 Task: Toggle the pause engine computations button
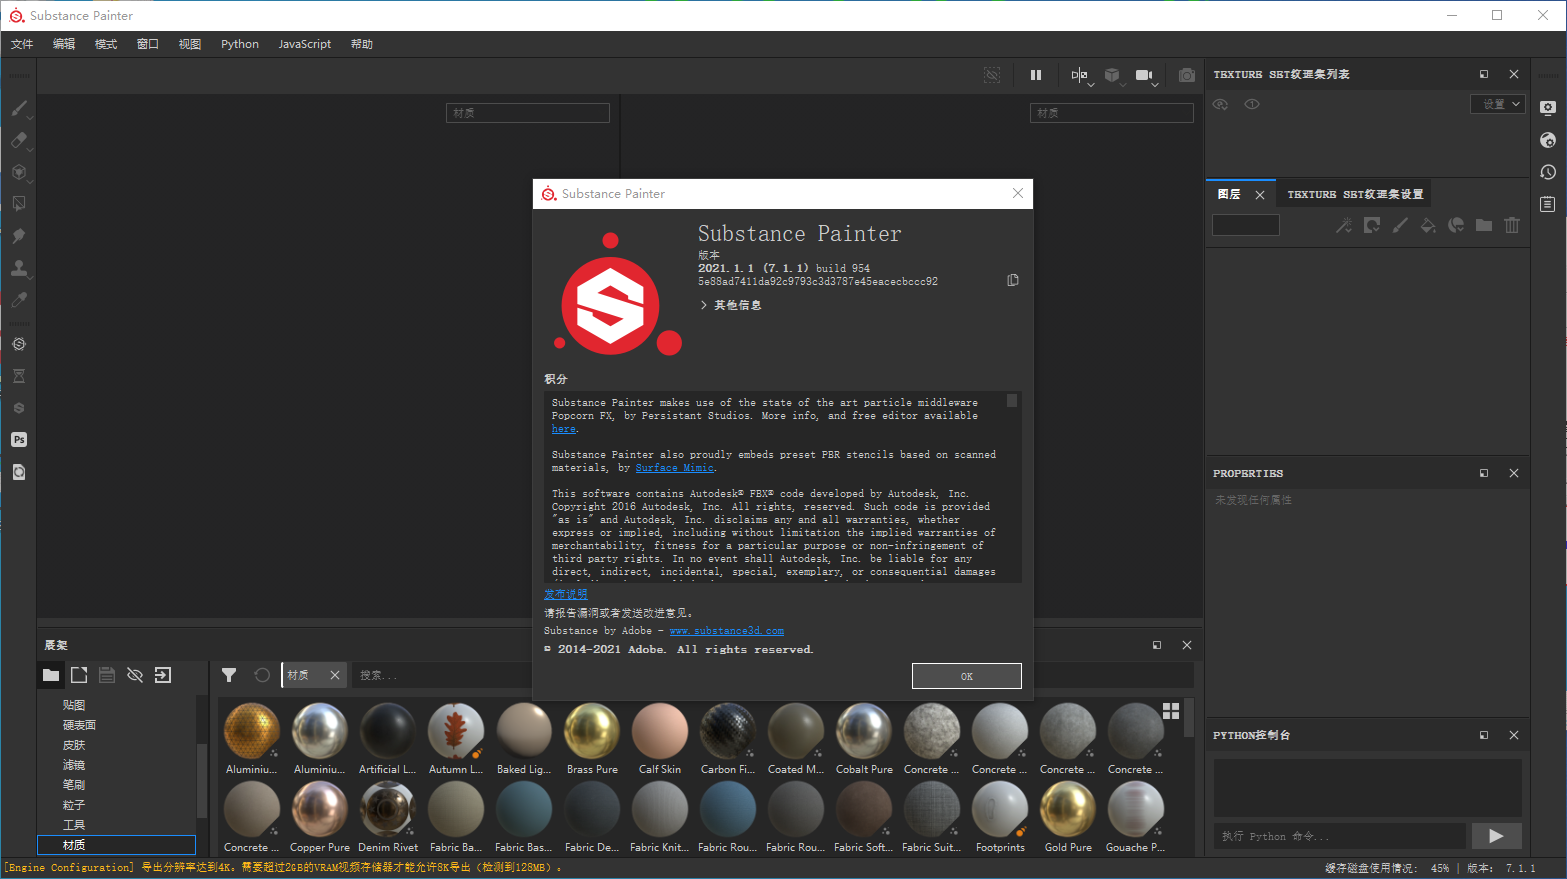(x=1035, y=75)
